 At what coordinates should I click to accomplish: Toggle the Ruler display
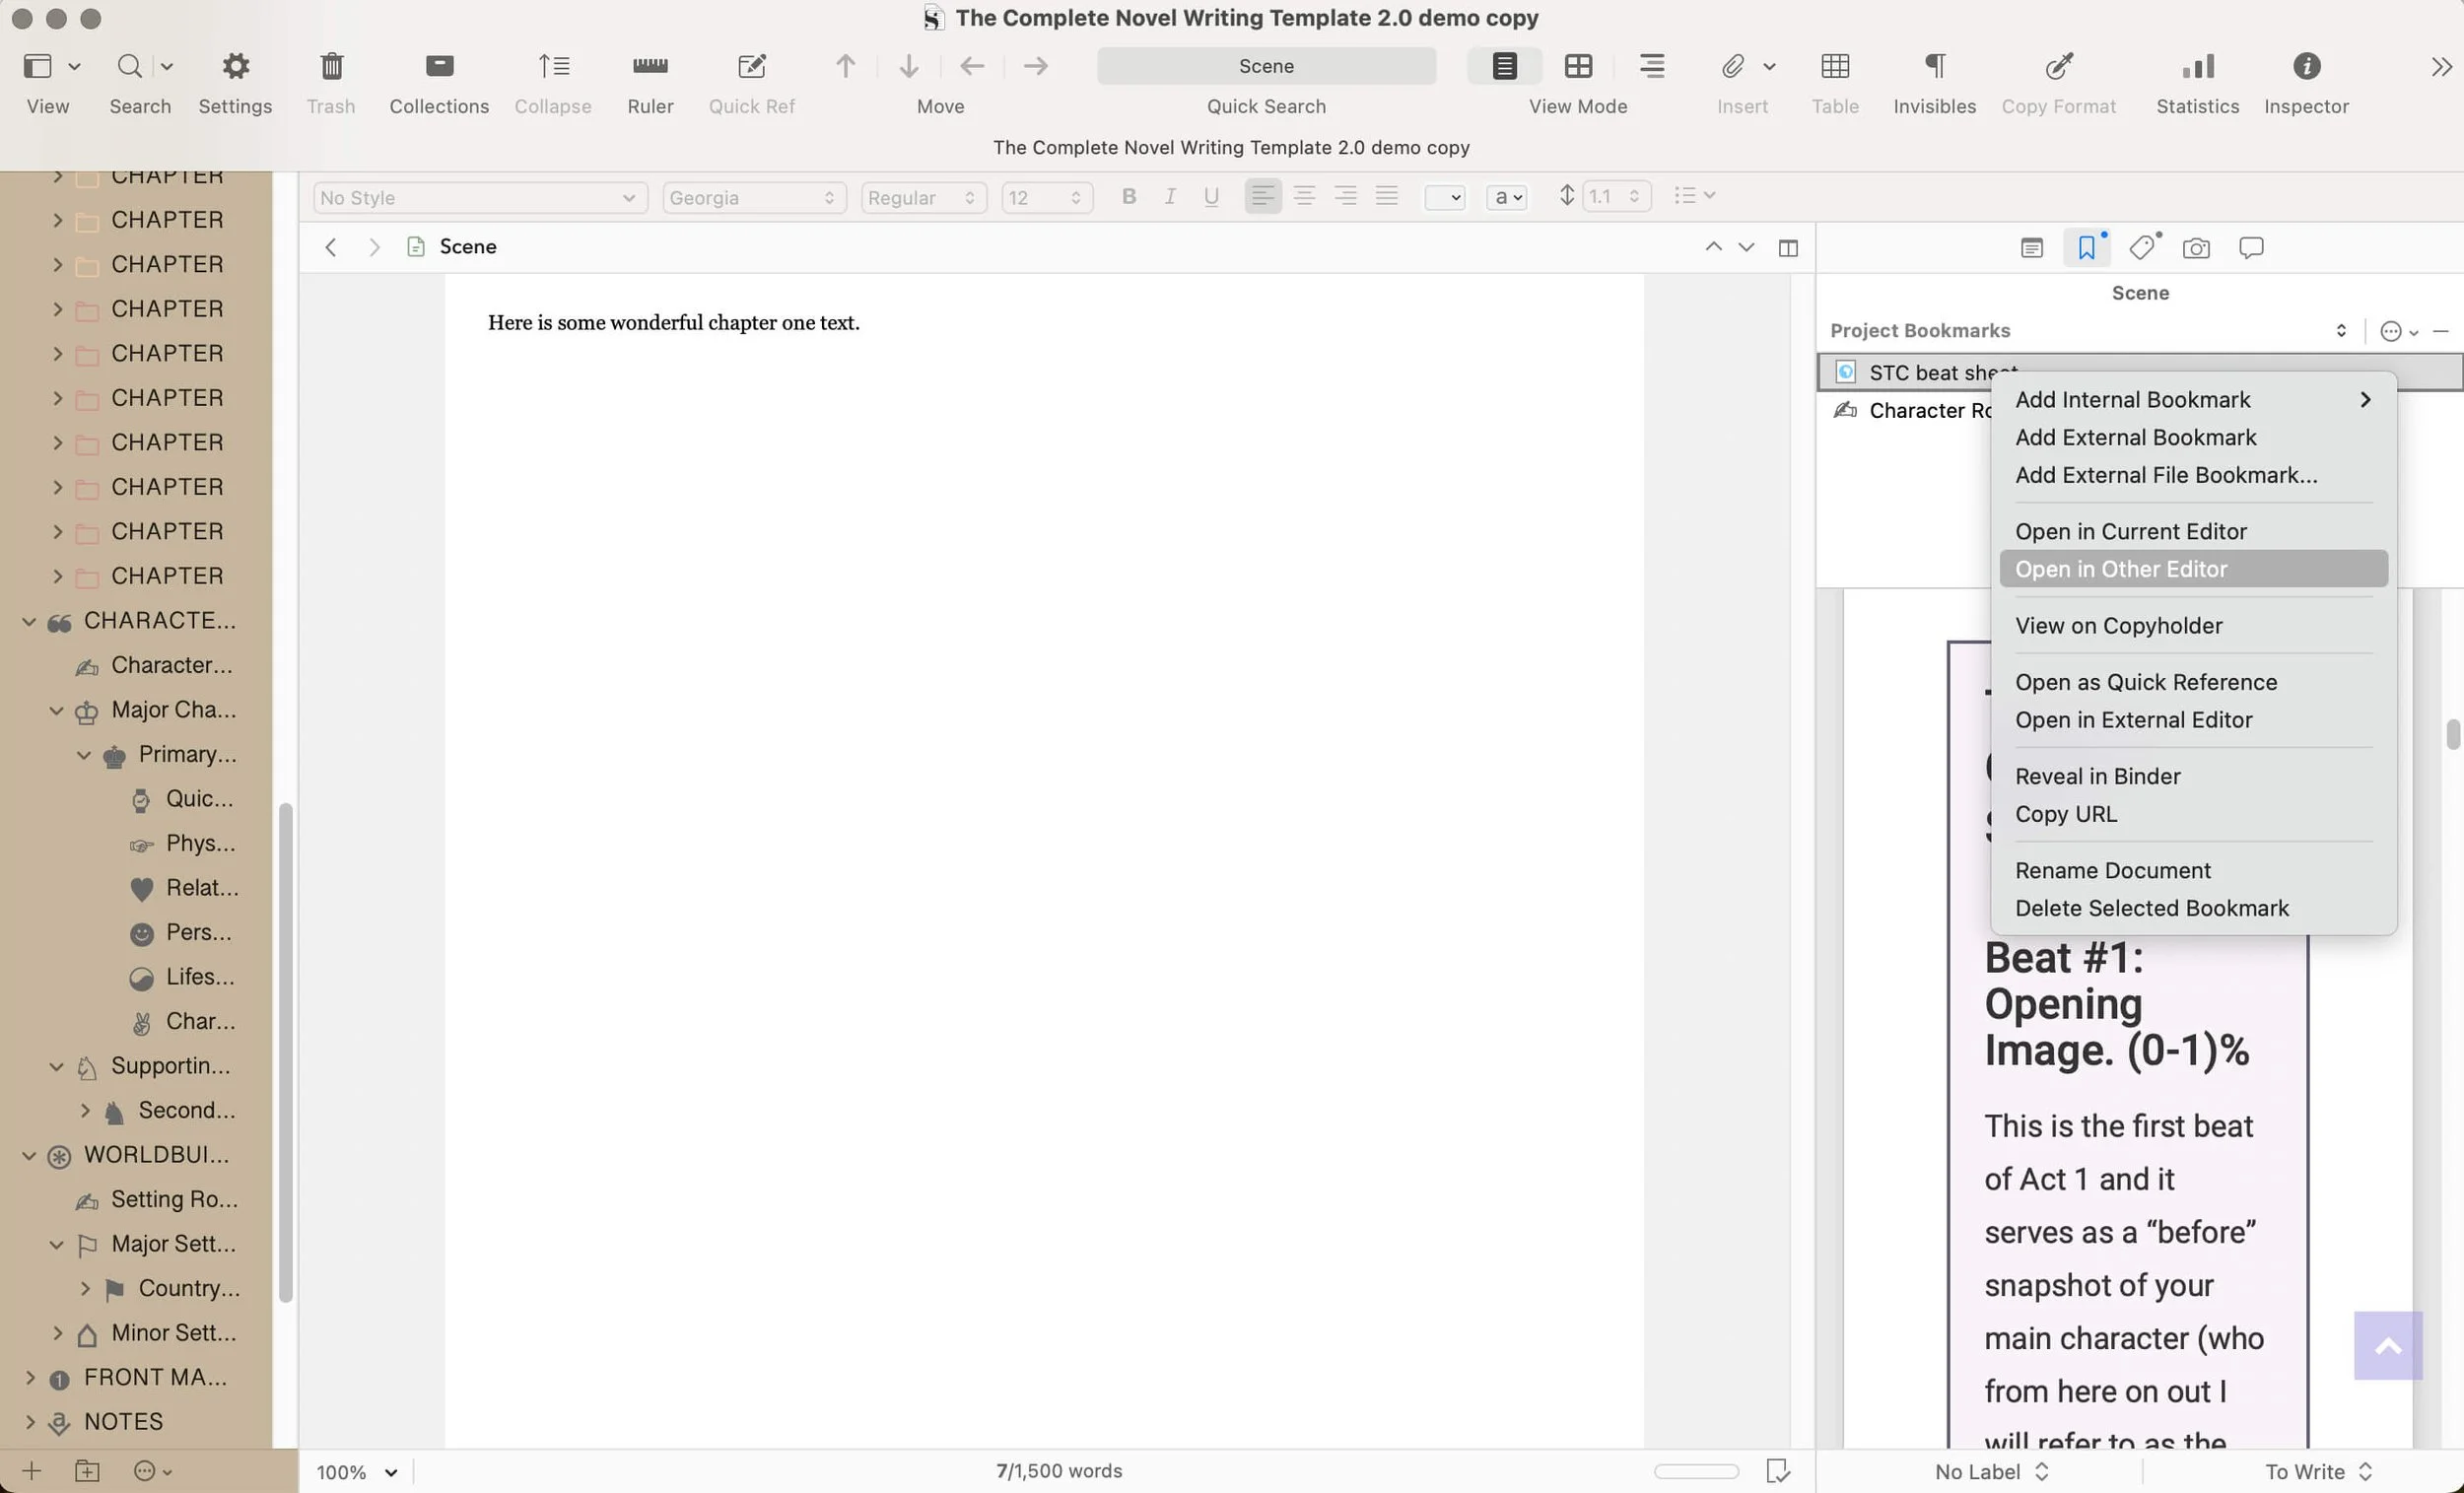(650, 67)
